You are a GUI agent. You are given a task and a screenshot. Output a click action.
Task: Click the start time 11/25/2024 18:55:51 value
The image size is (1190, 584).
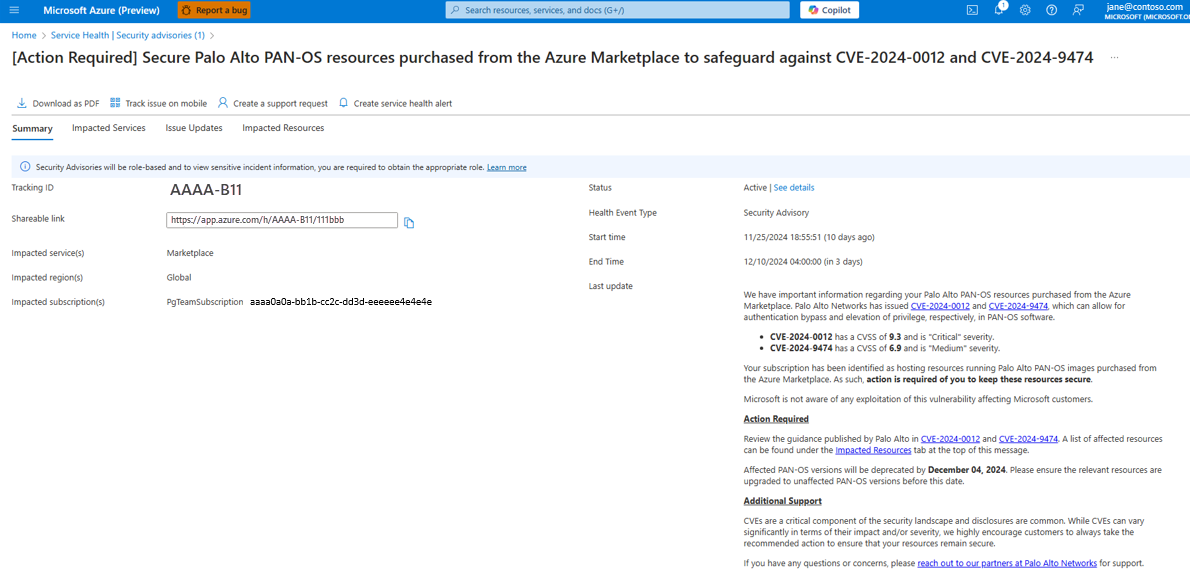pos(809,237)
